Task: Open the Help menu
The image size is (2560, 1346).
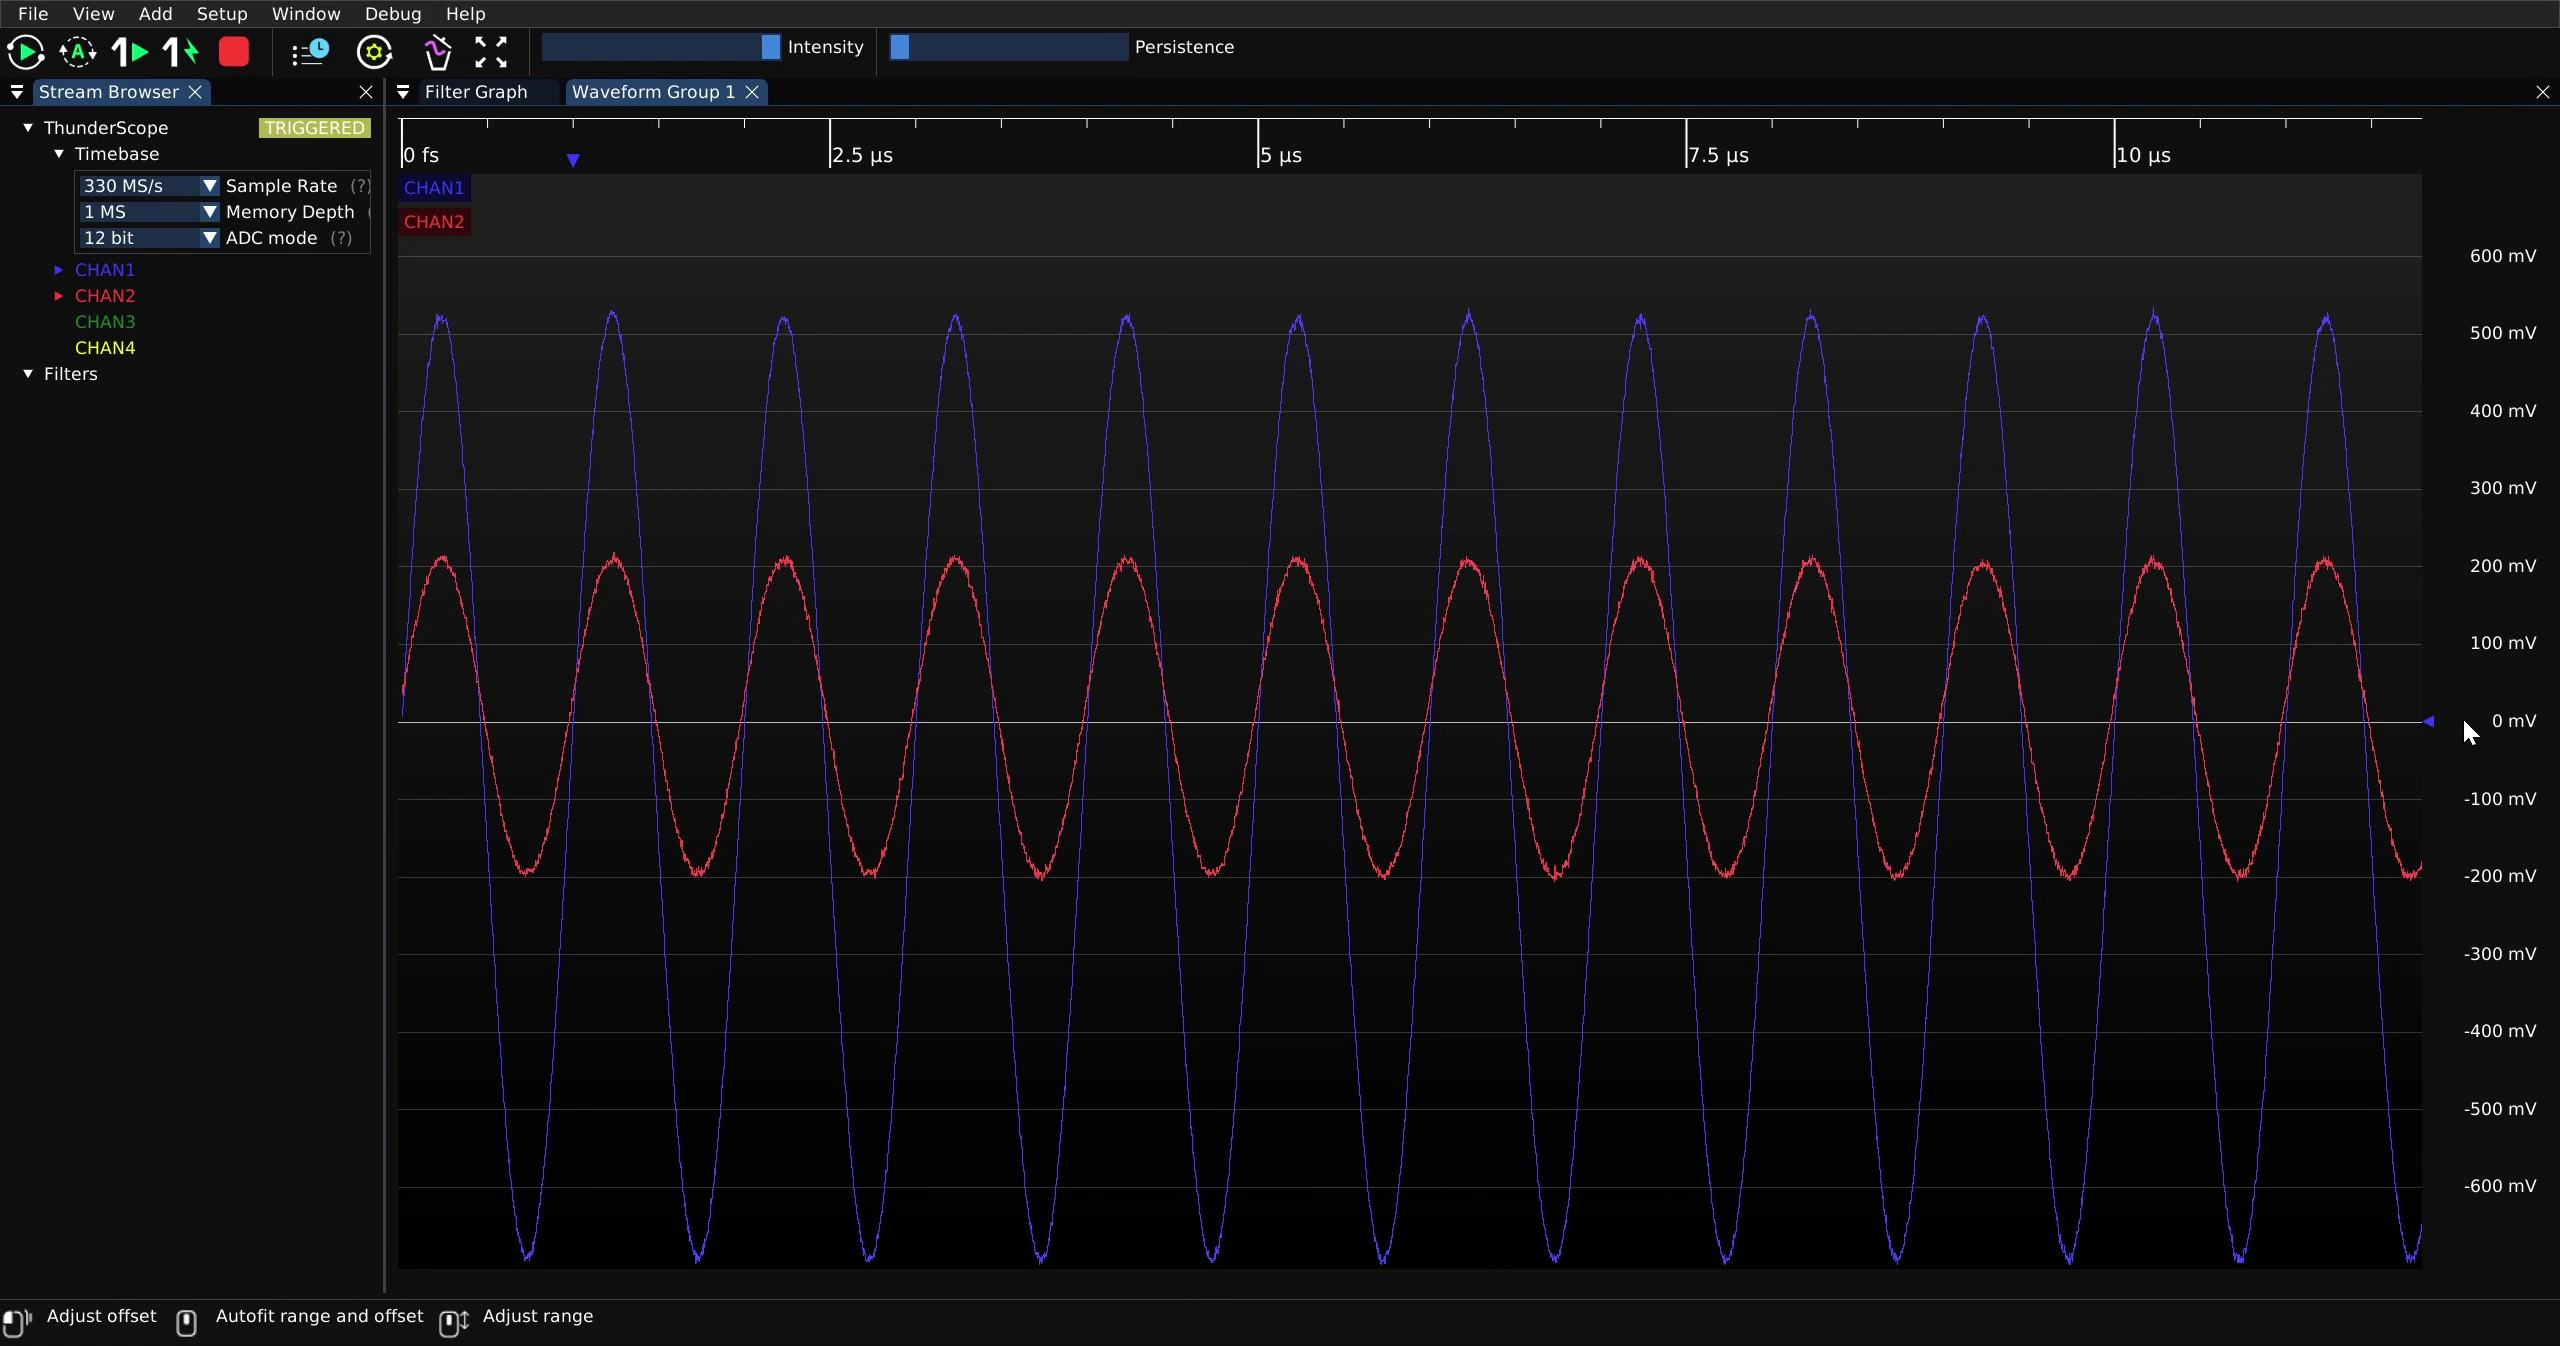Action: tap(465, 14)
